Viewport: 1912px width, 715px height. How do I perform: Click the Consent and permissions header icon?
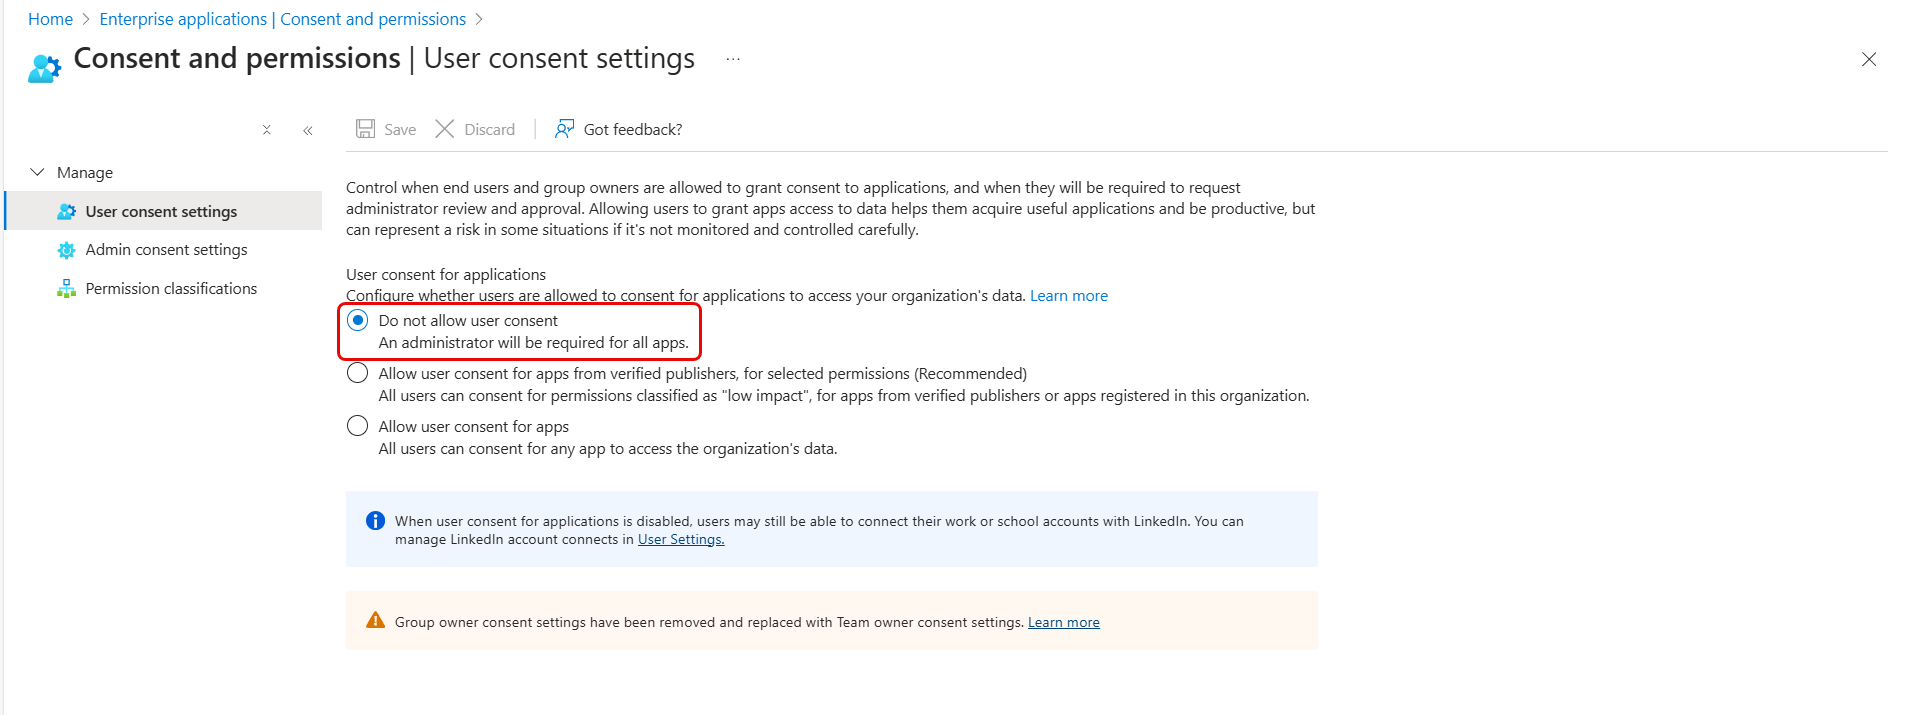pyautogui.click(x=44, y=69)
